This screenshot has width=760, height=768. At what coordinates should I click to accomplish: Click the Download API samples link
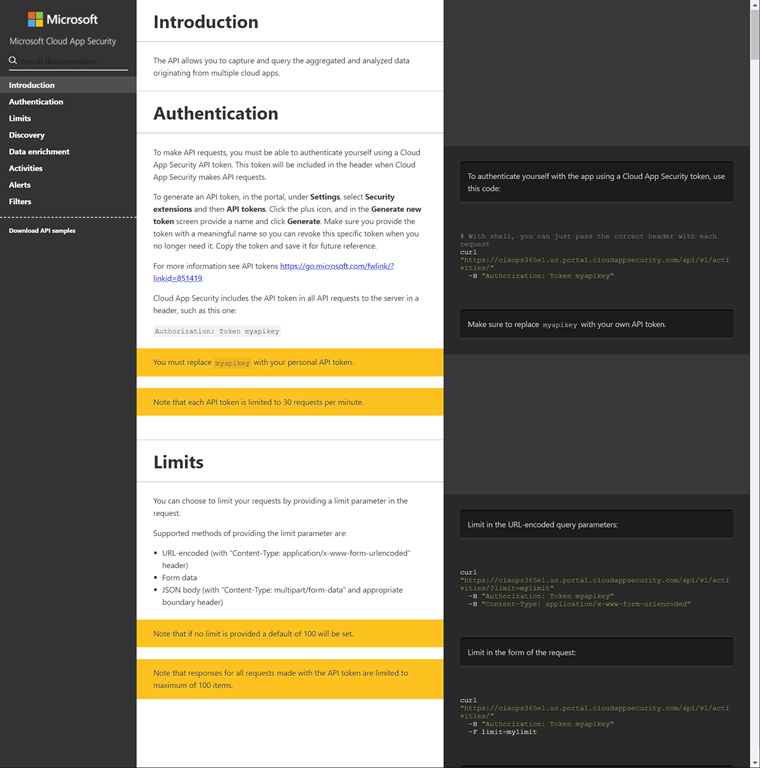tap(42, 231)
